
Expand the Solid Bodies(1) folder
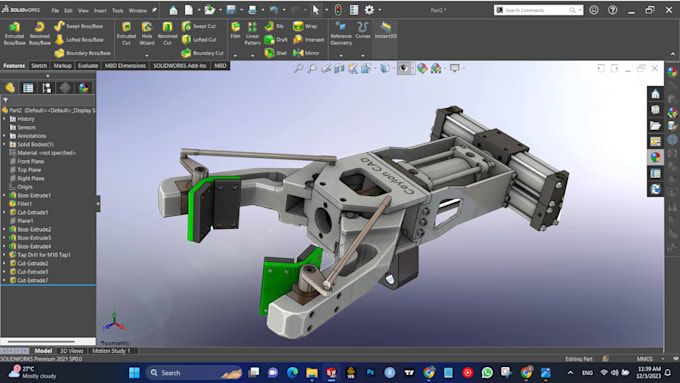coord(5,144)
